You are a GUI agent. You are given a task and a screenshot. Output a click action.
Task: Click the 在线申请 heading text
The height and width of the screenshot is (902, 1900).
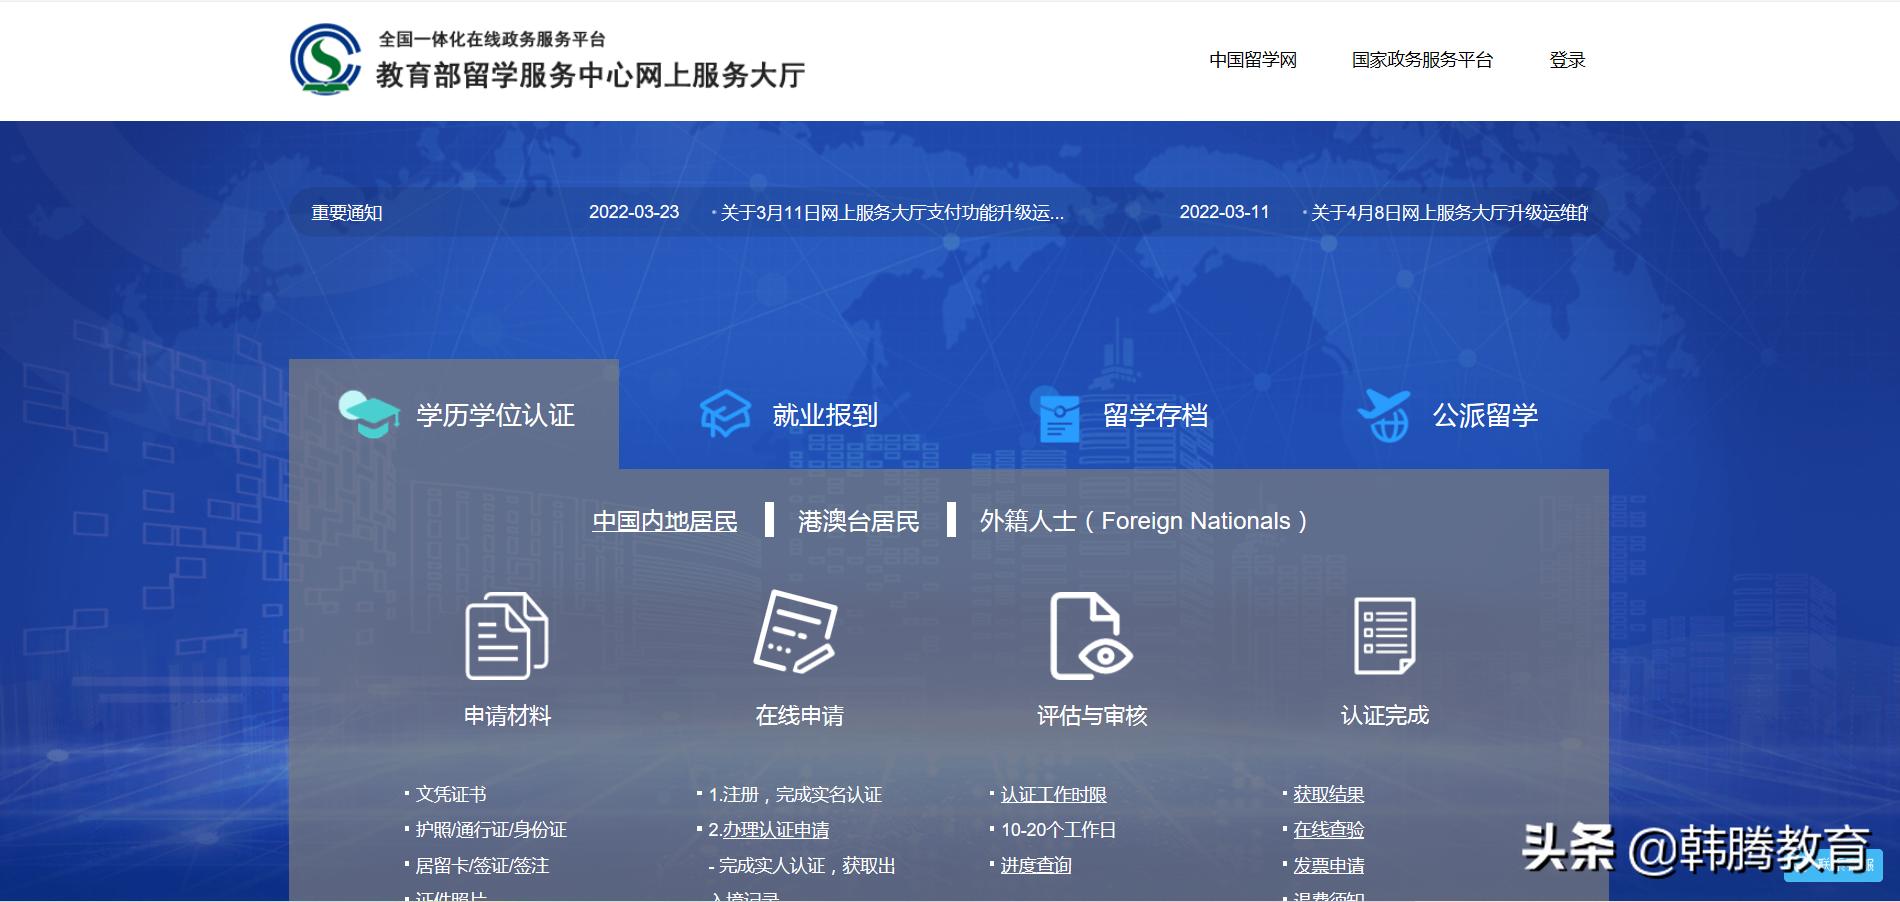coord(799,716)
